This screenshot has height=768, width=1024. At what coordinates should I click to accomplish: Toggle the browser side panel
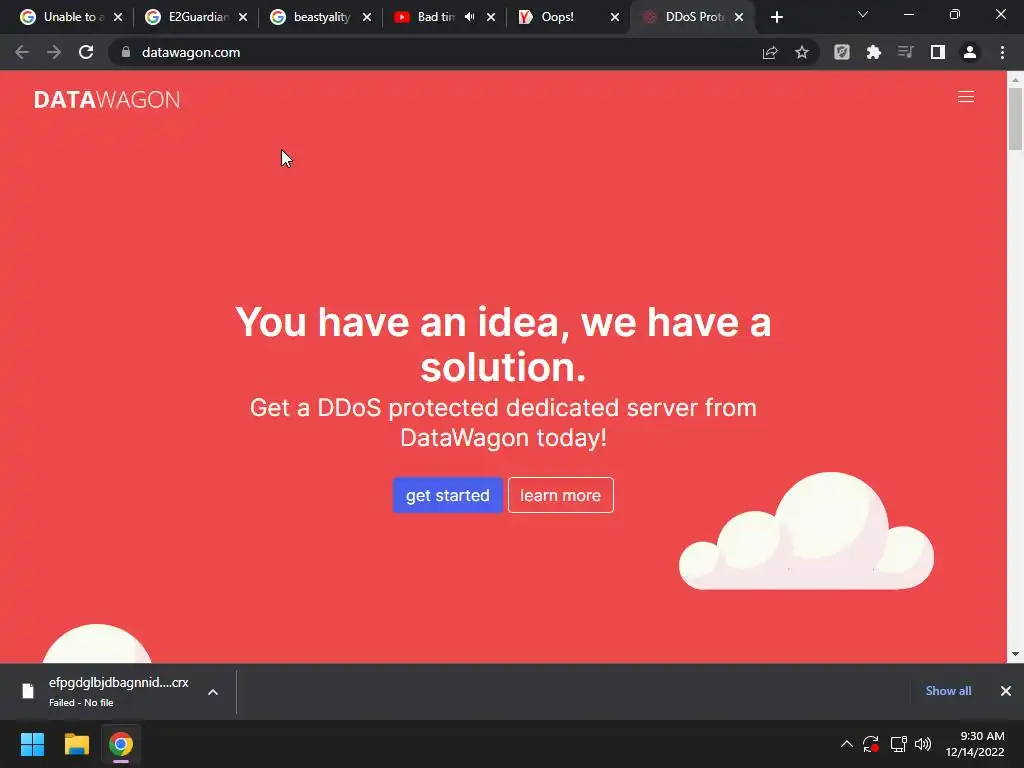pyautogui.click(x=938, y=52)
